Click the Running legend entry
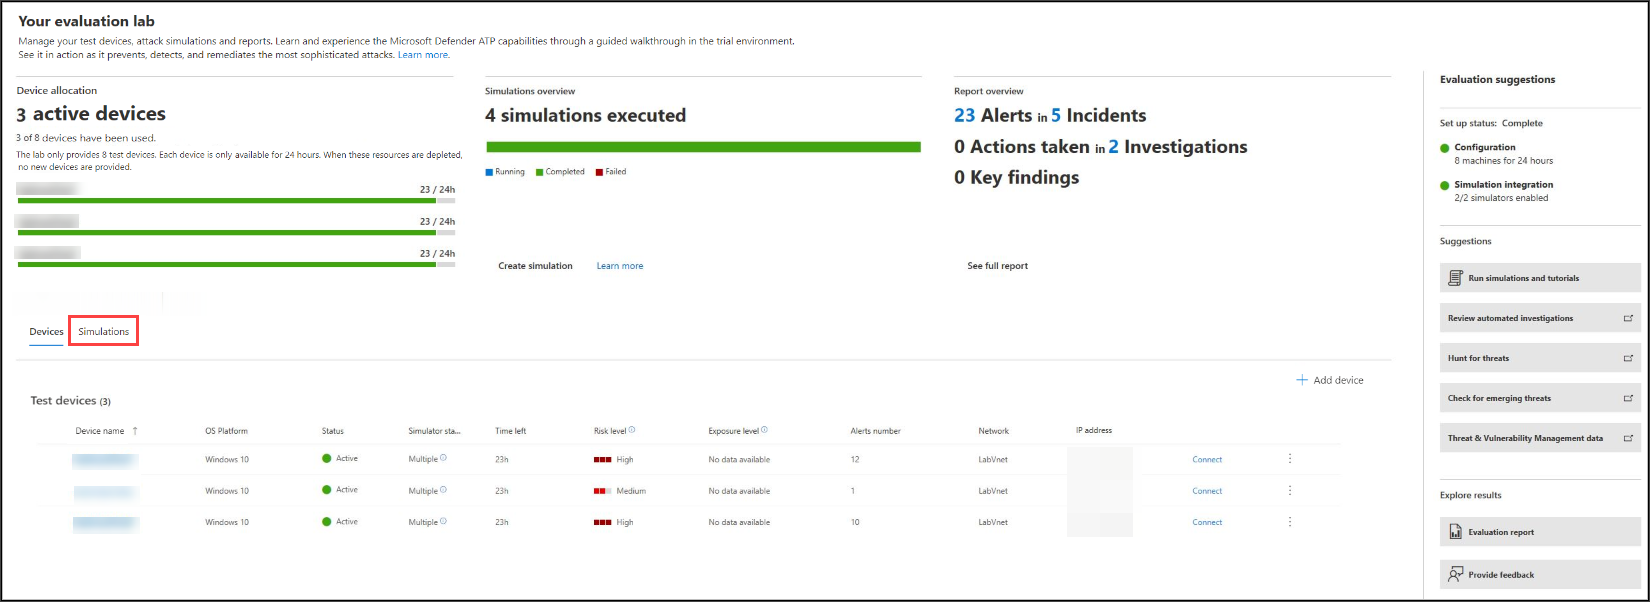This screenshot has width=1650, height=602. [x=505, y=172]
